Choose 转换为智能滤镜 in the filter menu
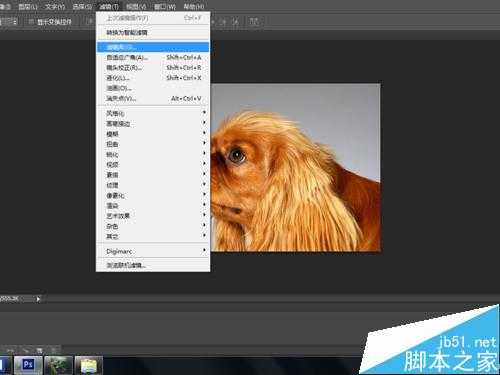This screenshot has width=500, height=375. coord(153,33)
